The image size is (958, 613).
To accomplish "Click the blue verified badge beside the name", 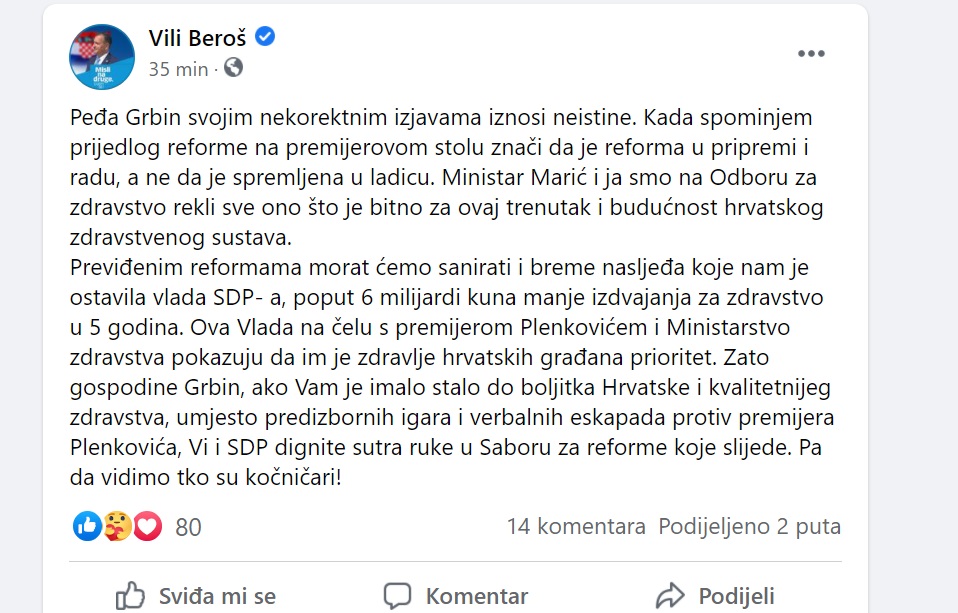I will pyautogui.click(x=265, y=38).
